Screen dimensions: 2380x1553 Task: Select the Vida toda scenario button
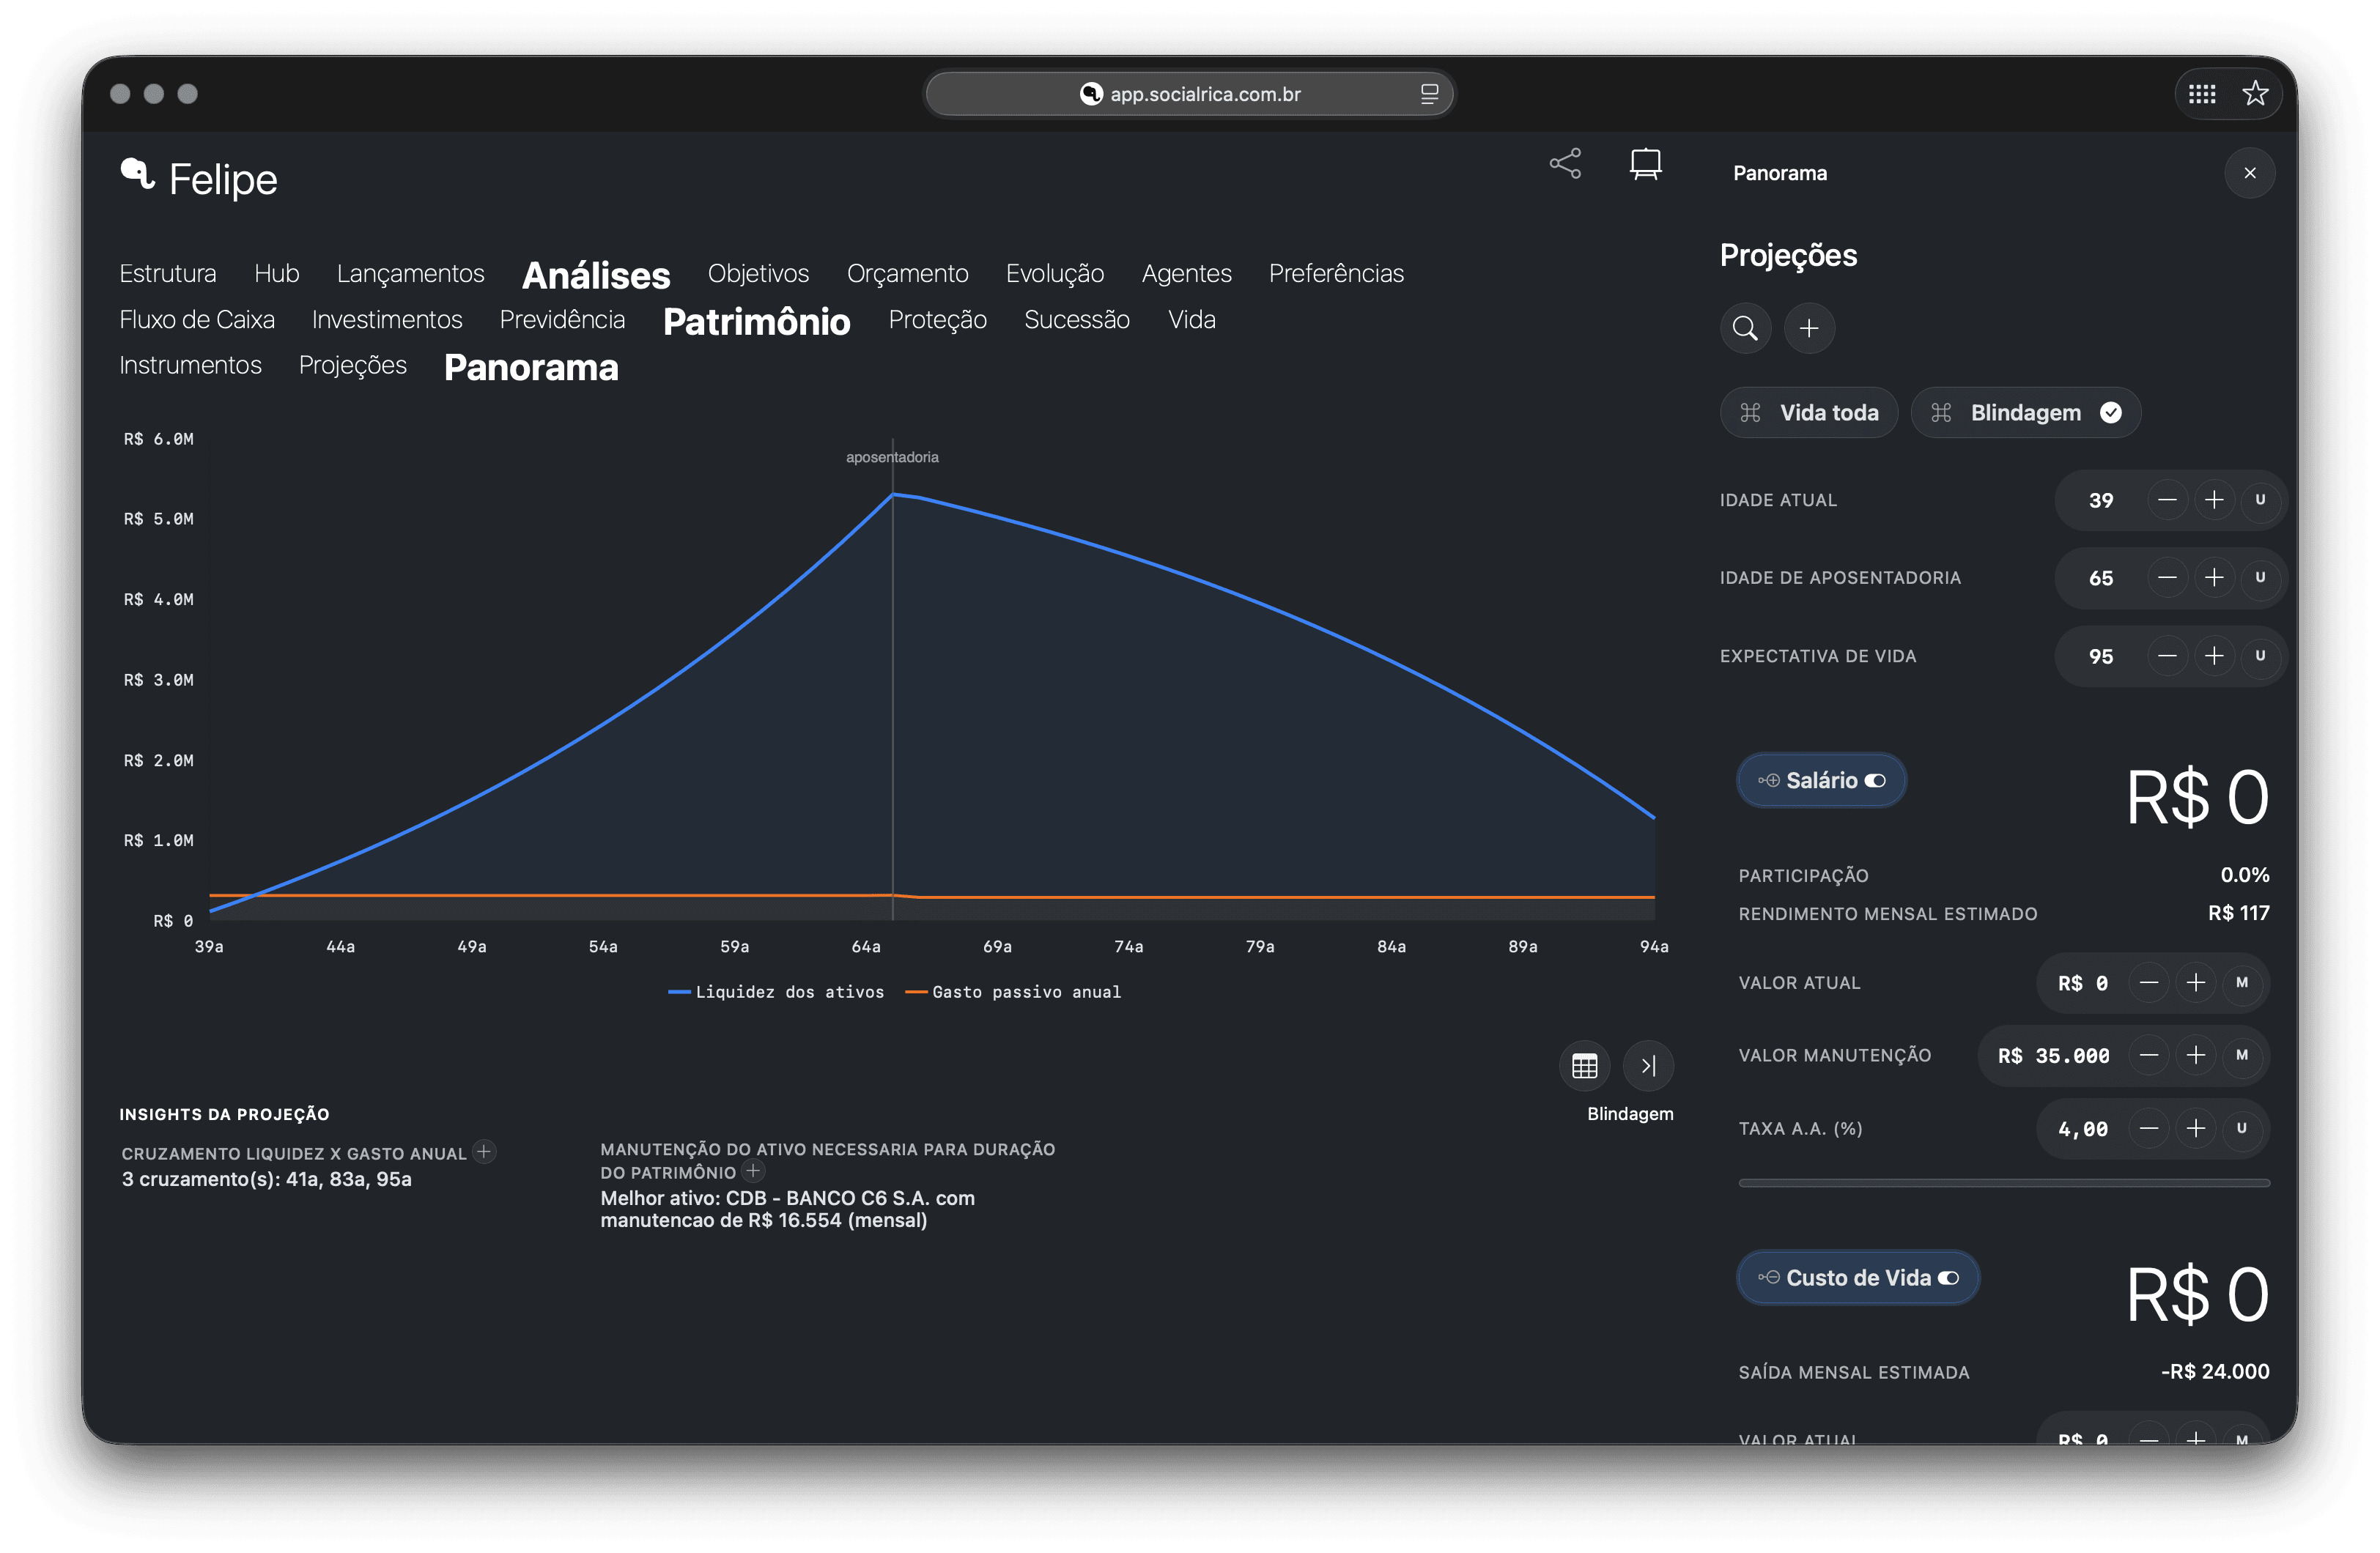1809,412
